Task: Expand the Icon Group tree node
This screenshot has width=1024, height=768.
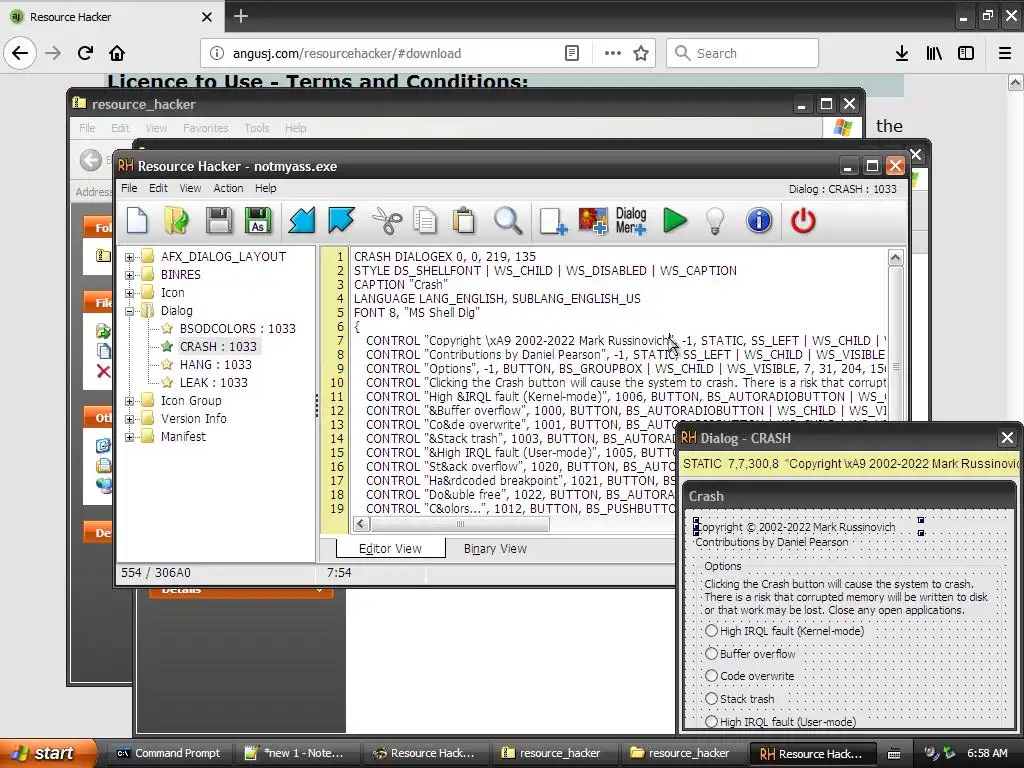Action: [x=129, y=401]
